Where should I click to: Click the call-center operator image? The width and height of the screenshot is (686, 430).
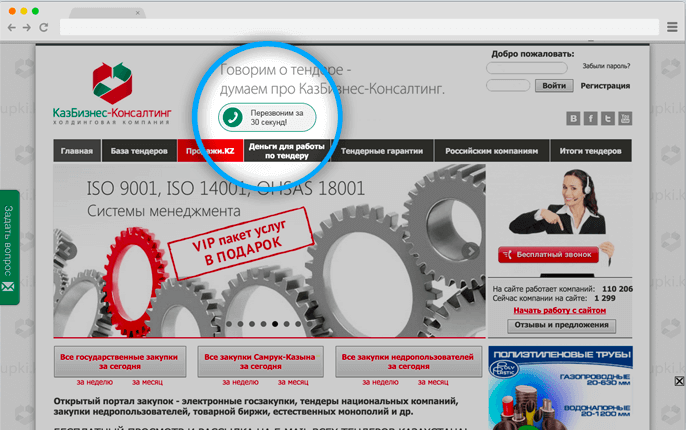pos(557,201)
